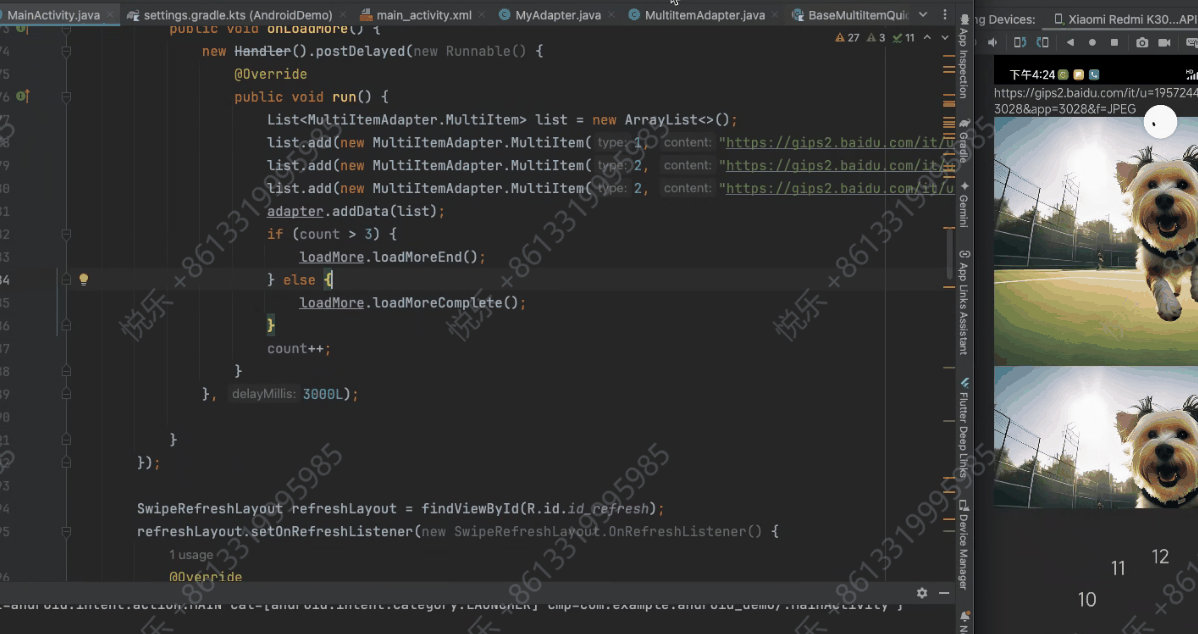Rotate the device left
The image size is (1198, 634).
[x=1020, y=43]
